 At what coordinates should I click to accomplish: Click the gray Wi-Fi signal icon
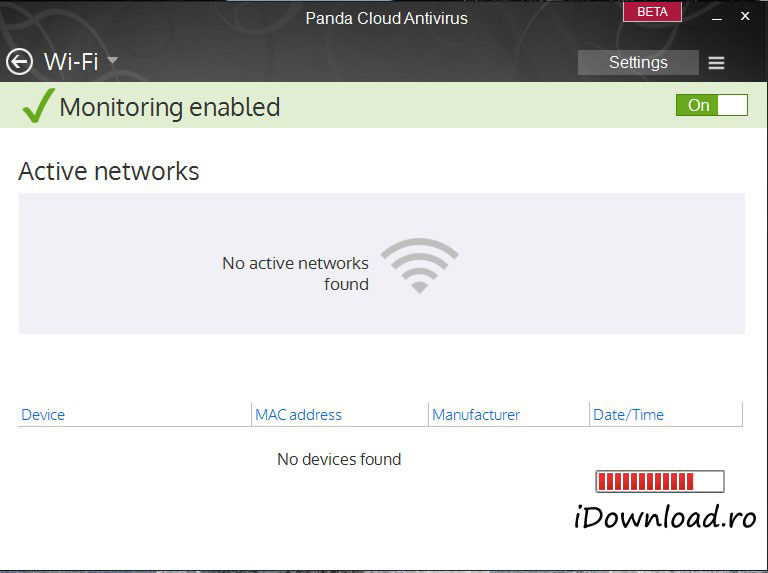pos(419,265)
